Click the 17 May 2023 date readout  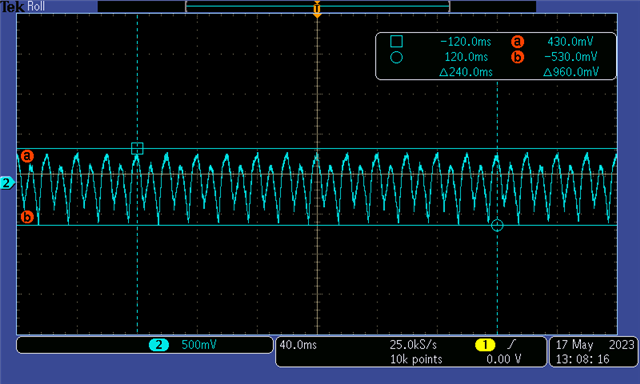tap(595, 345)
